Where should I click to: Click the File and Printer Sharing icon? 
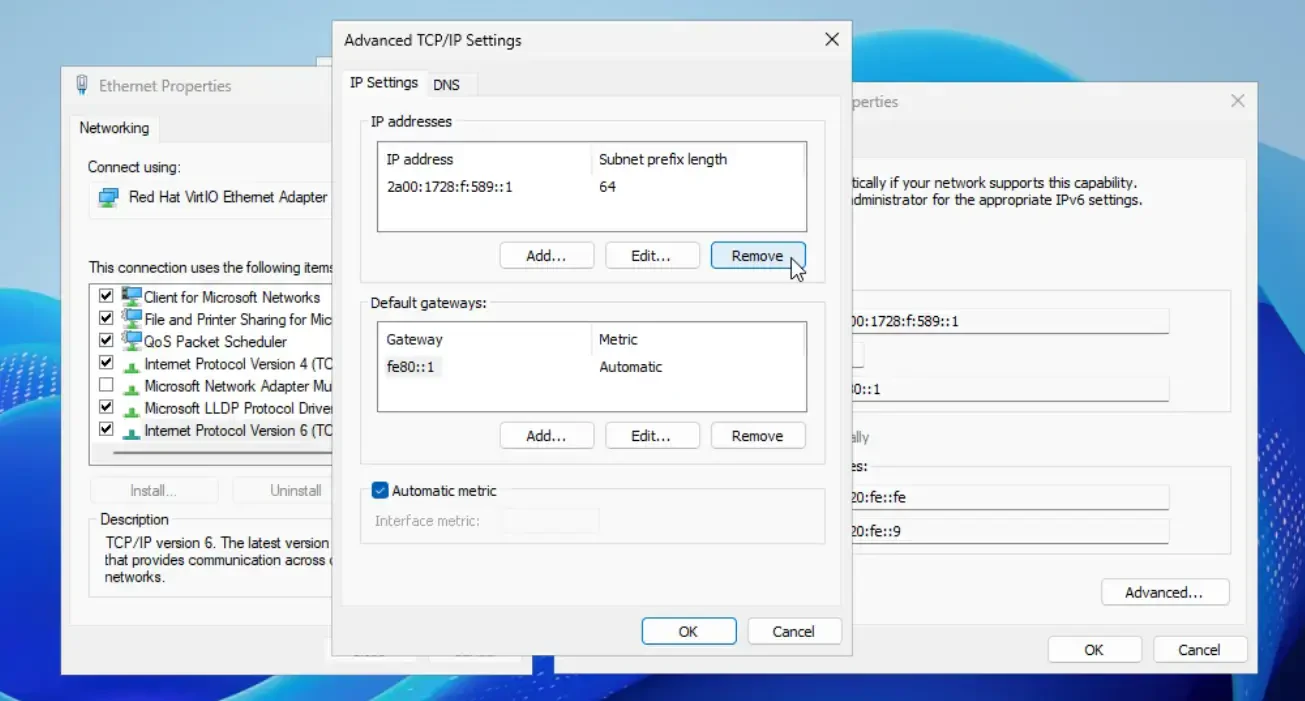click(x=132, y=319)
